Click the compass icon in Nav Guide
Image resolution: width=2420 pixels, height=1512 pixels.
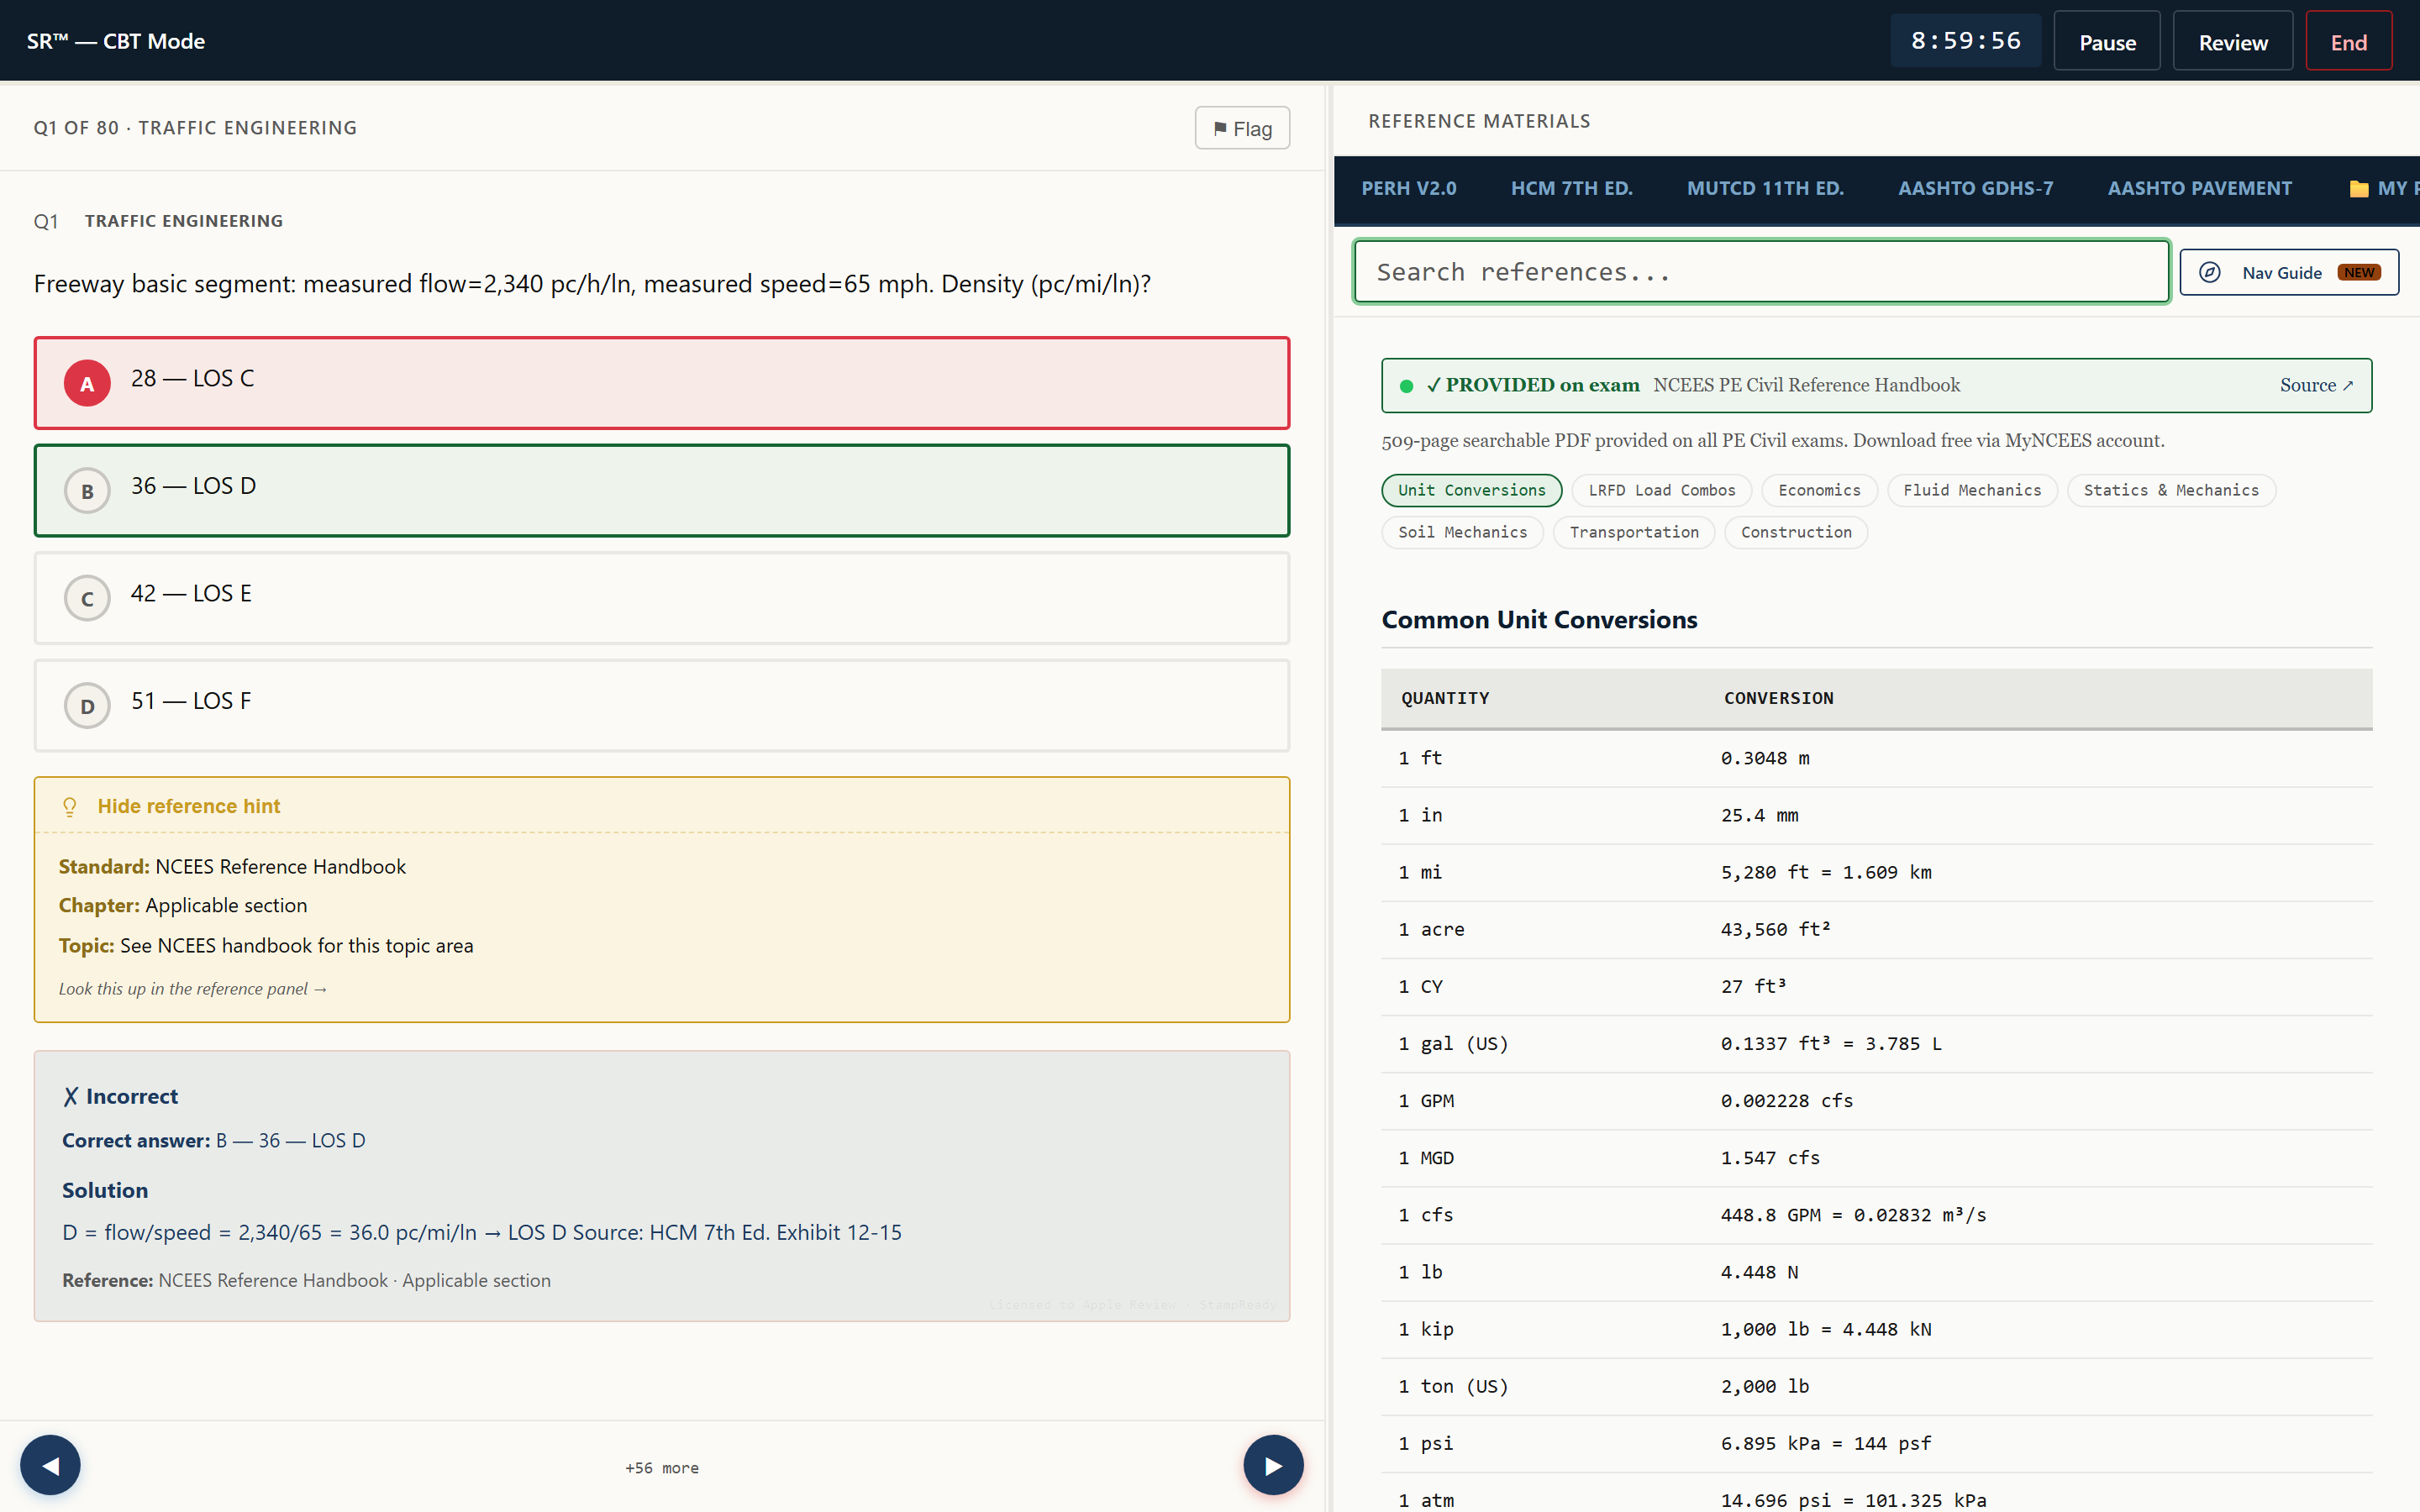2209,273
